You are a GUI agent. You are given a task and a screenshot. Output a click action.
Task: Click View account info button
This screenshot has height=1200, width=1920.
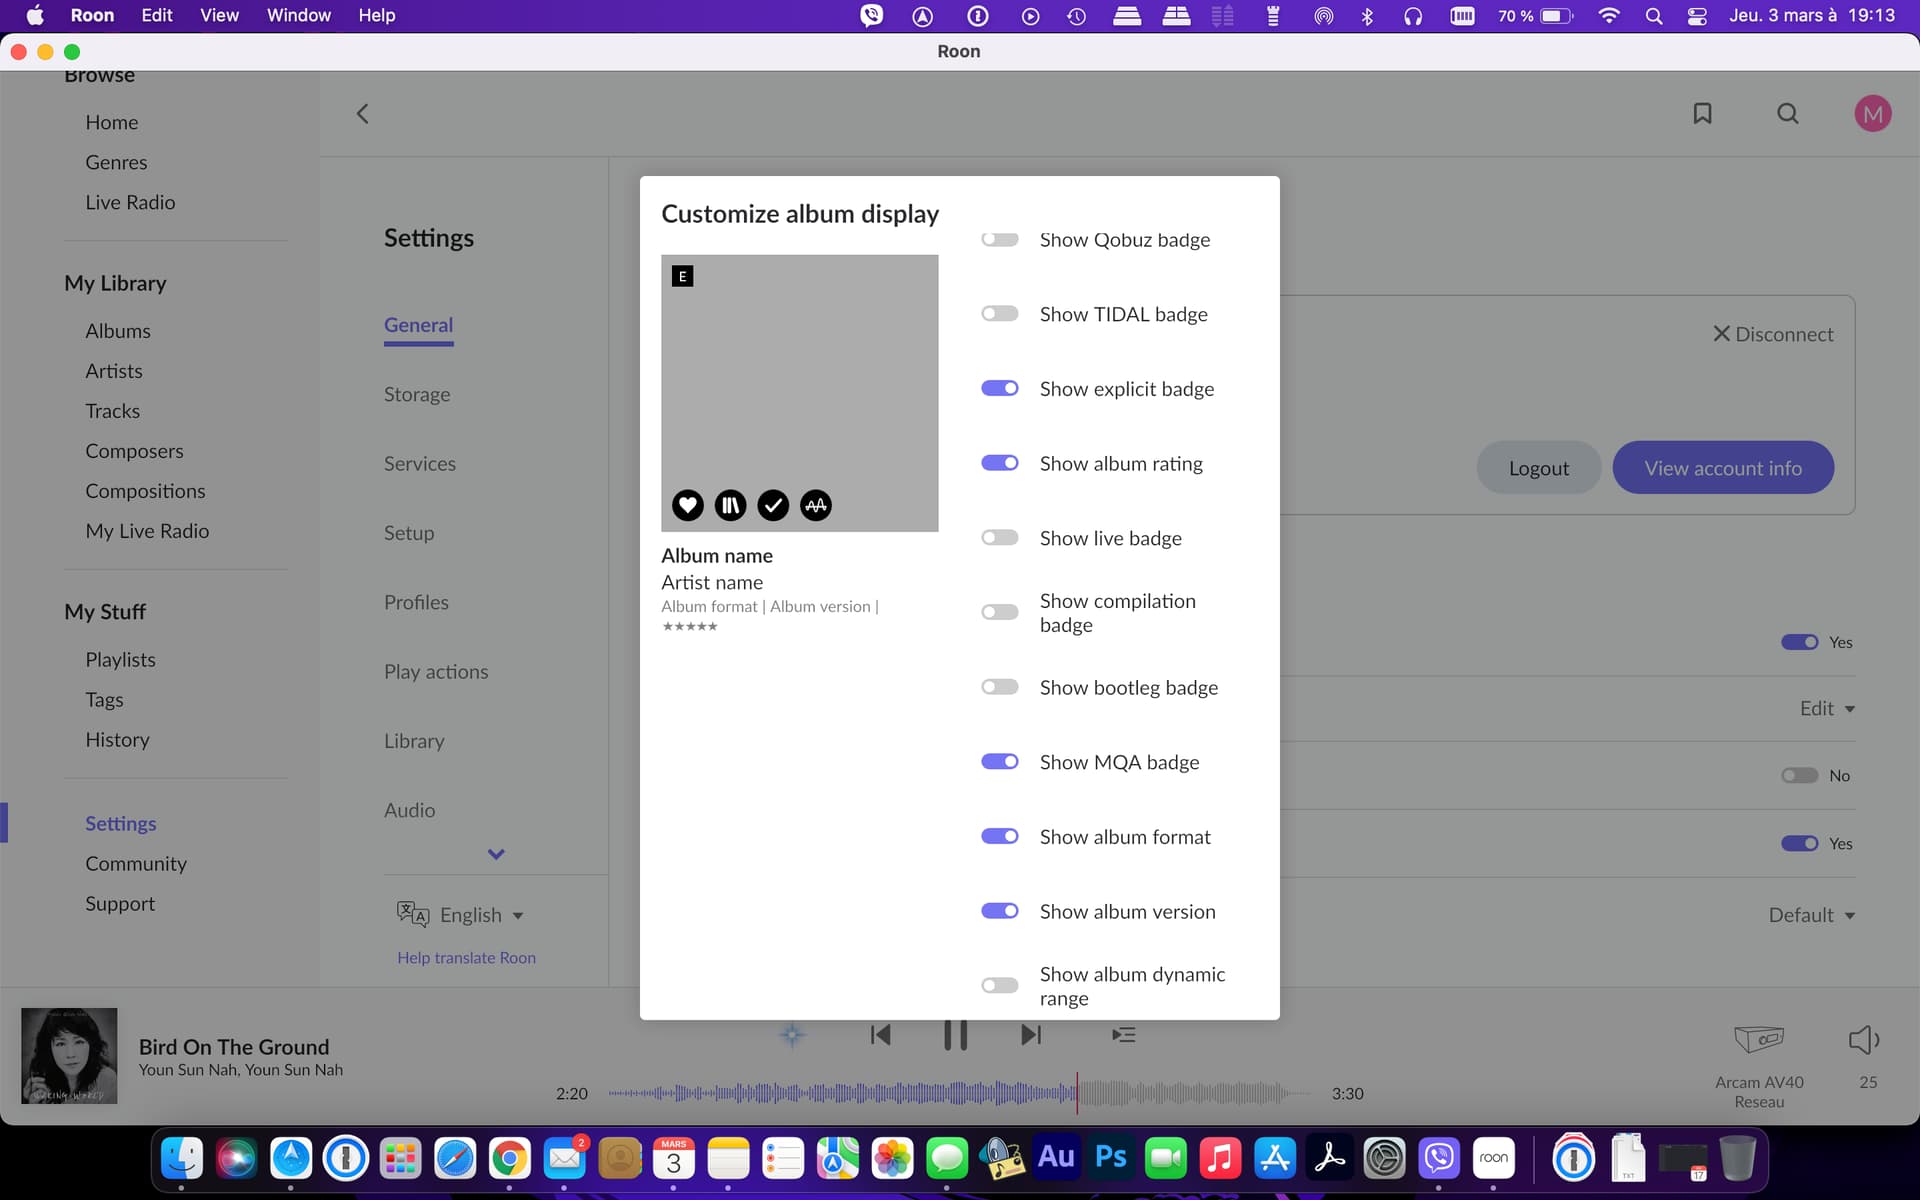coord(1723,467)
